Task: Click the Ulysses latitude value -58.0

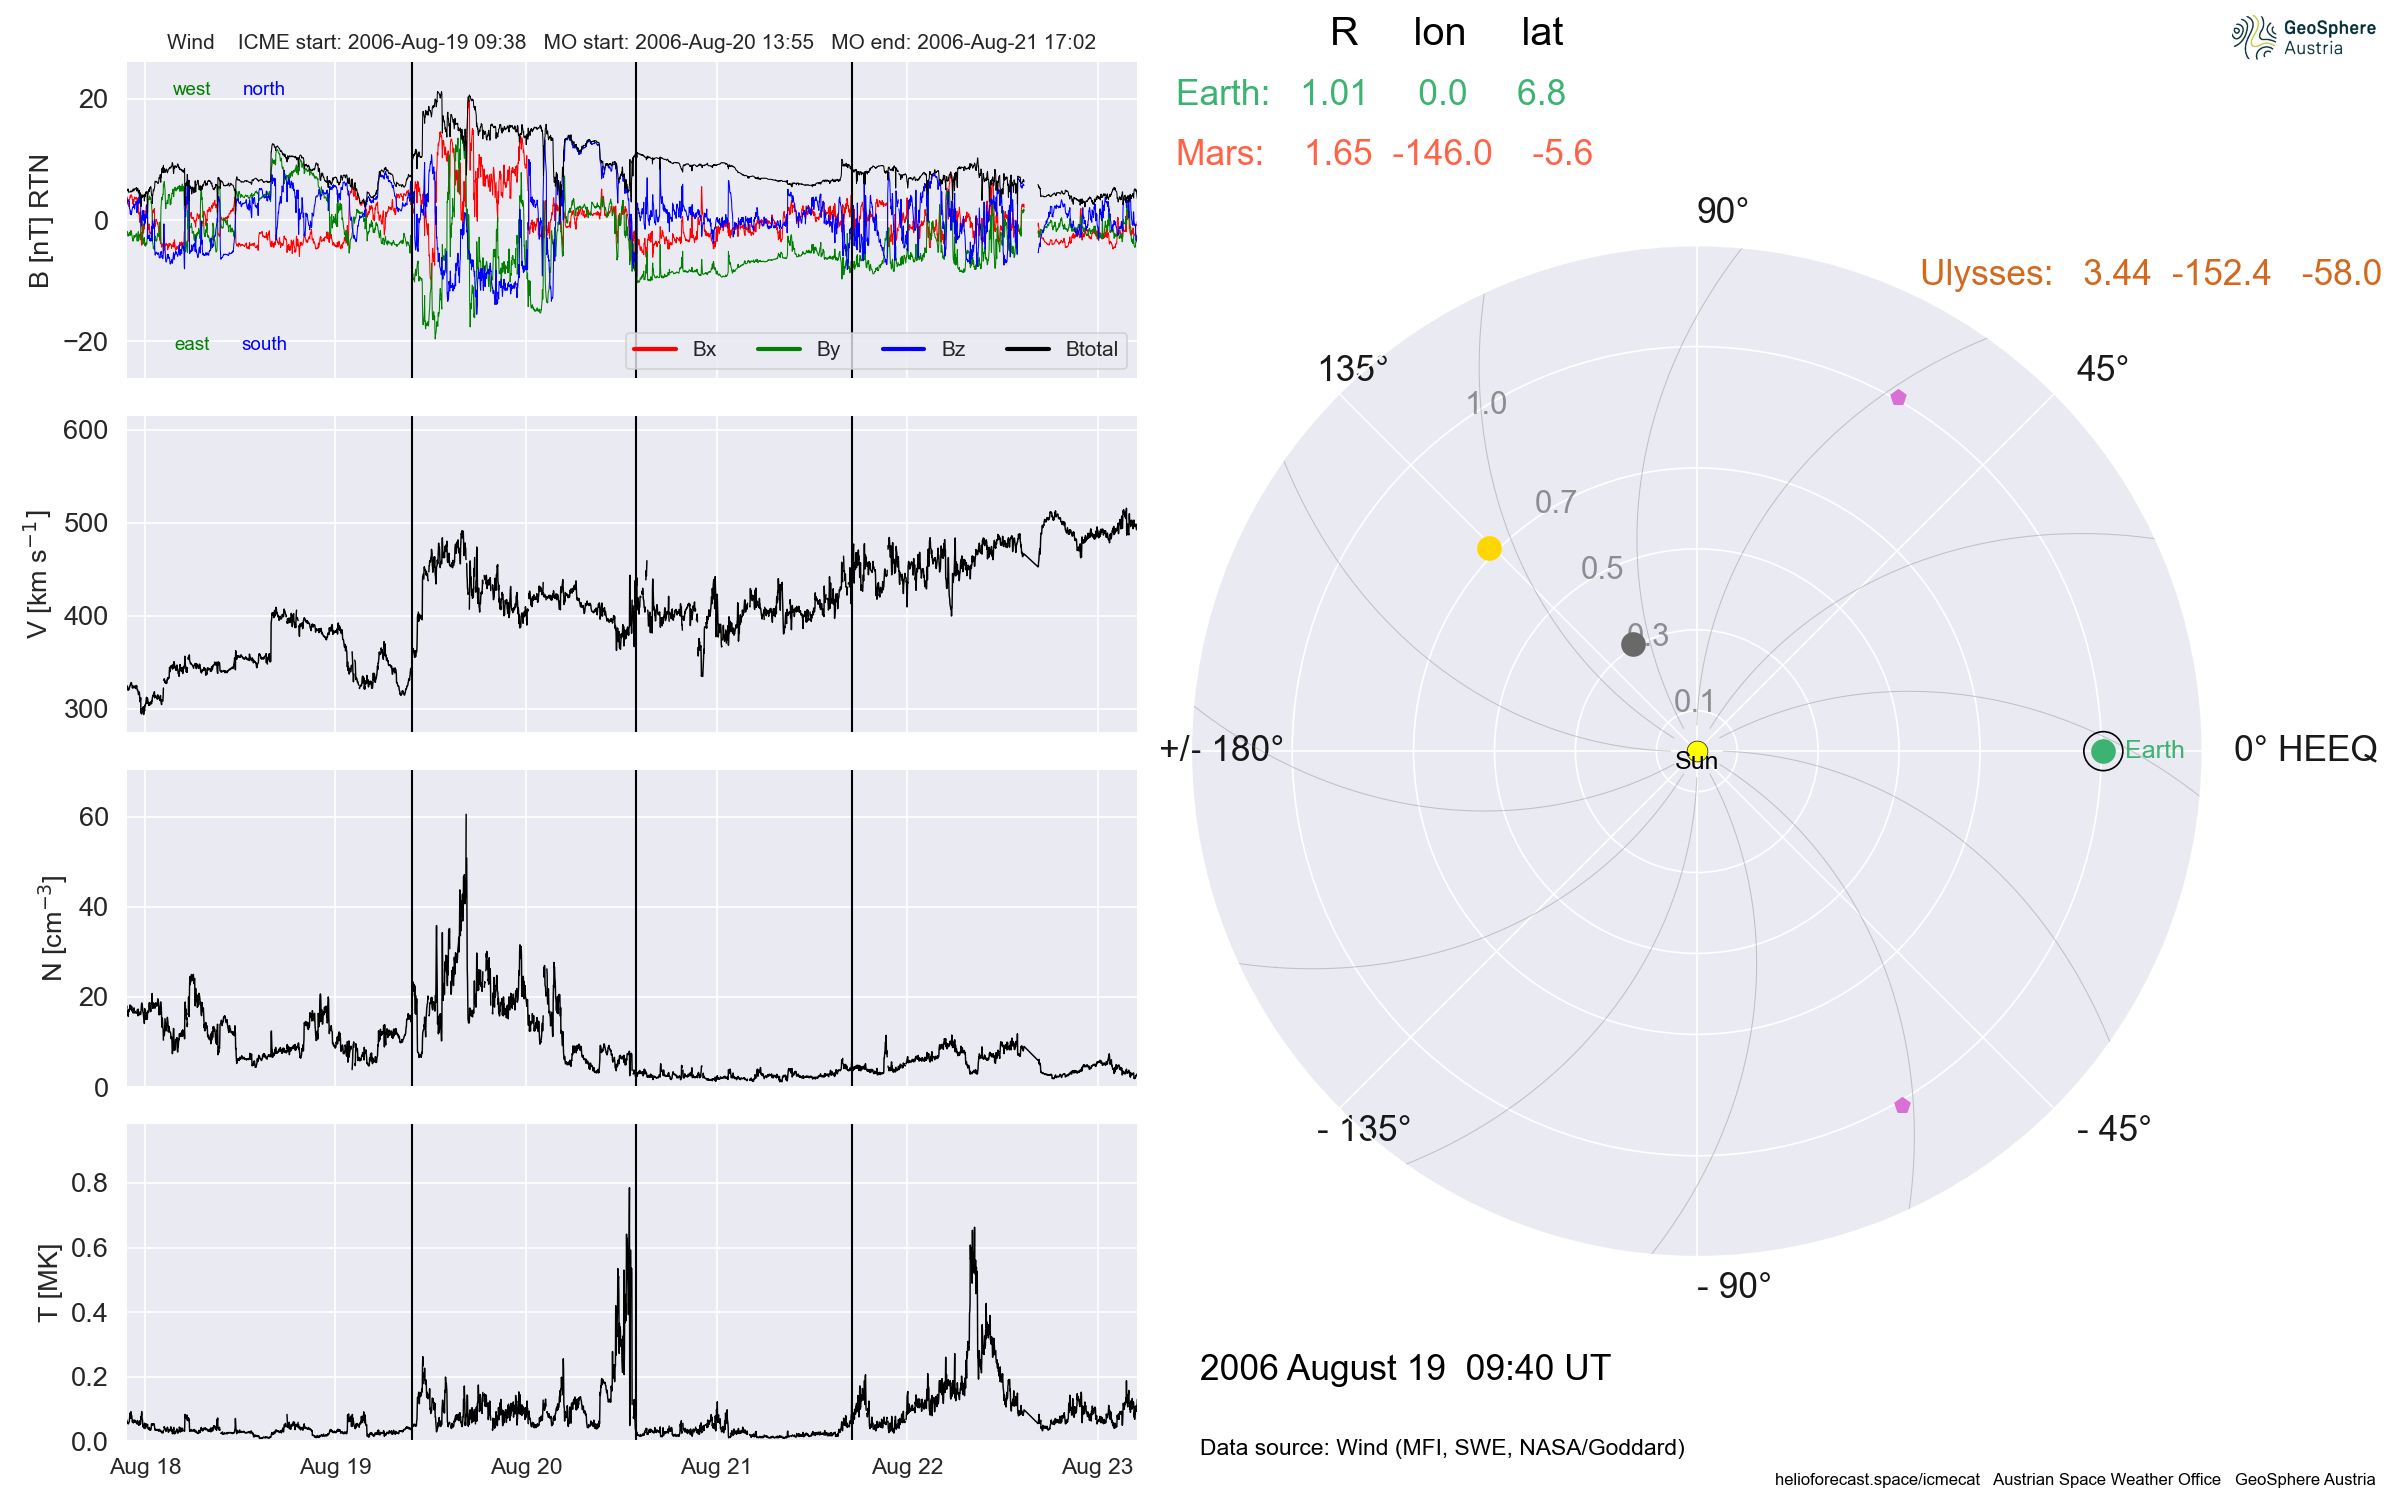Action: [x=2341, y=273]
